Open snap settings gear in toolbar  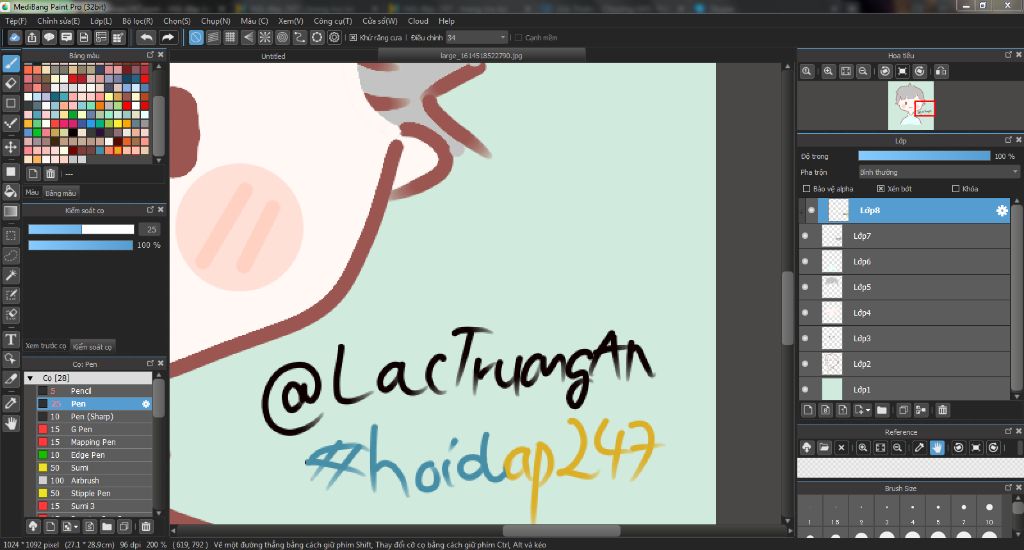(334, 38)
